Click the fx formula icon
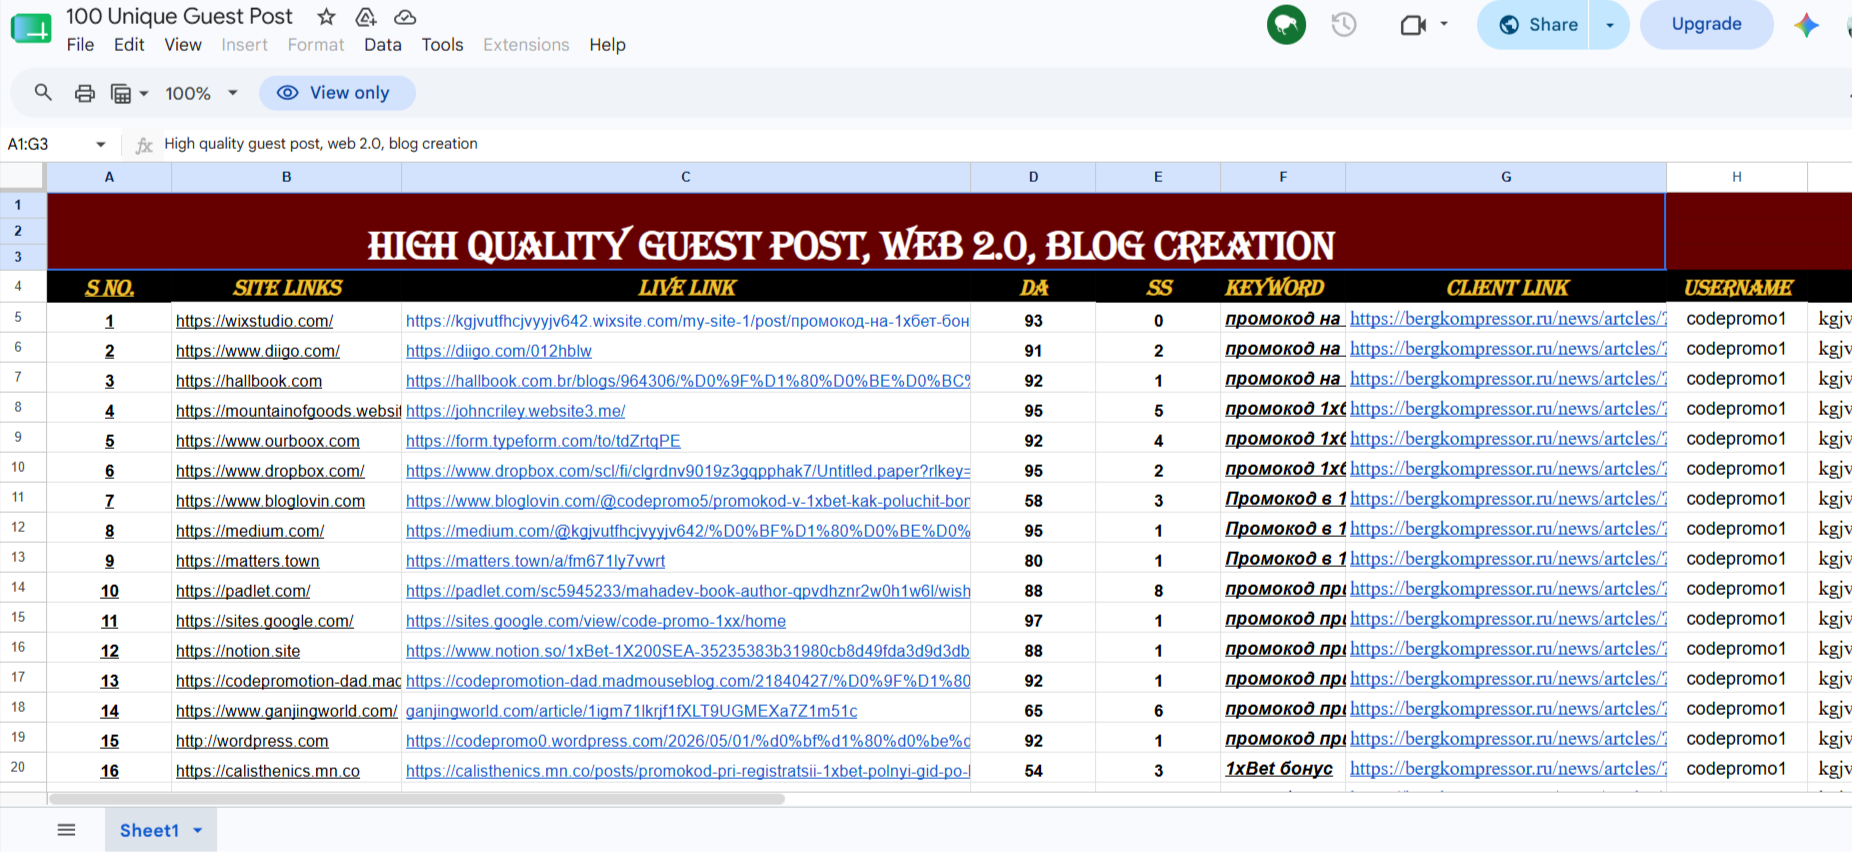Screen dimensions: 1852x852 (x=144, y=145)
